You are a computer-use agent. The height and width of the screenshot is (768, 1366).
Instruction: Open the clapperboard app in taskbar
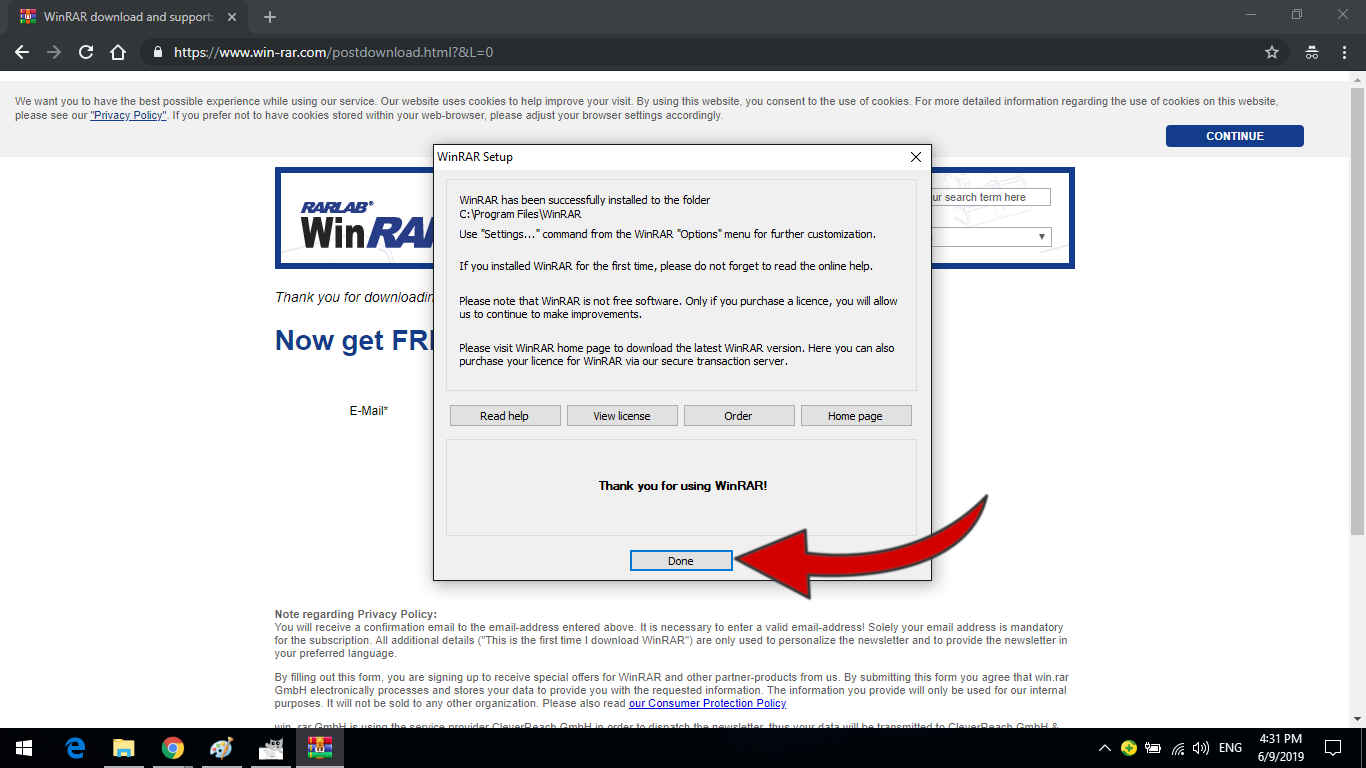[x=270, y=748]
